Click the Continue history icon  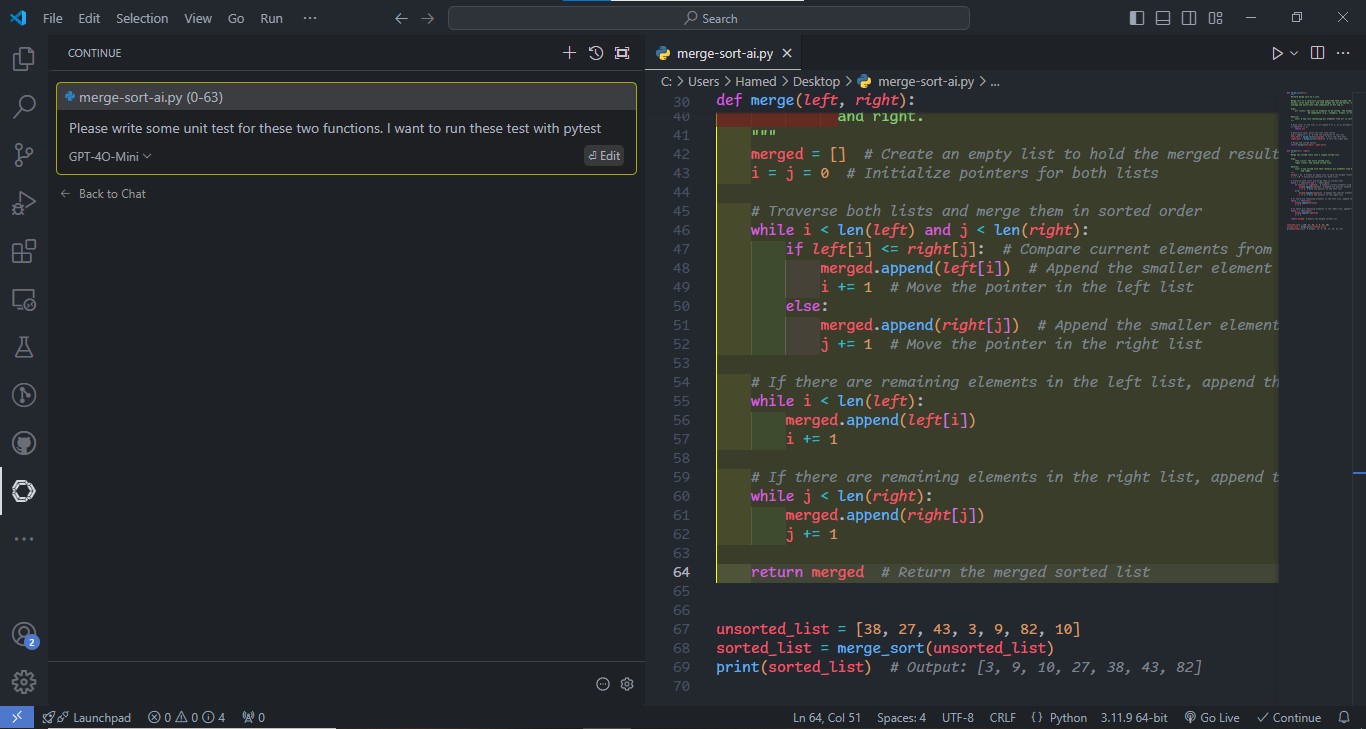596,53
